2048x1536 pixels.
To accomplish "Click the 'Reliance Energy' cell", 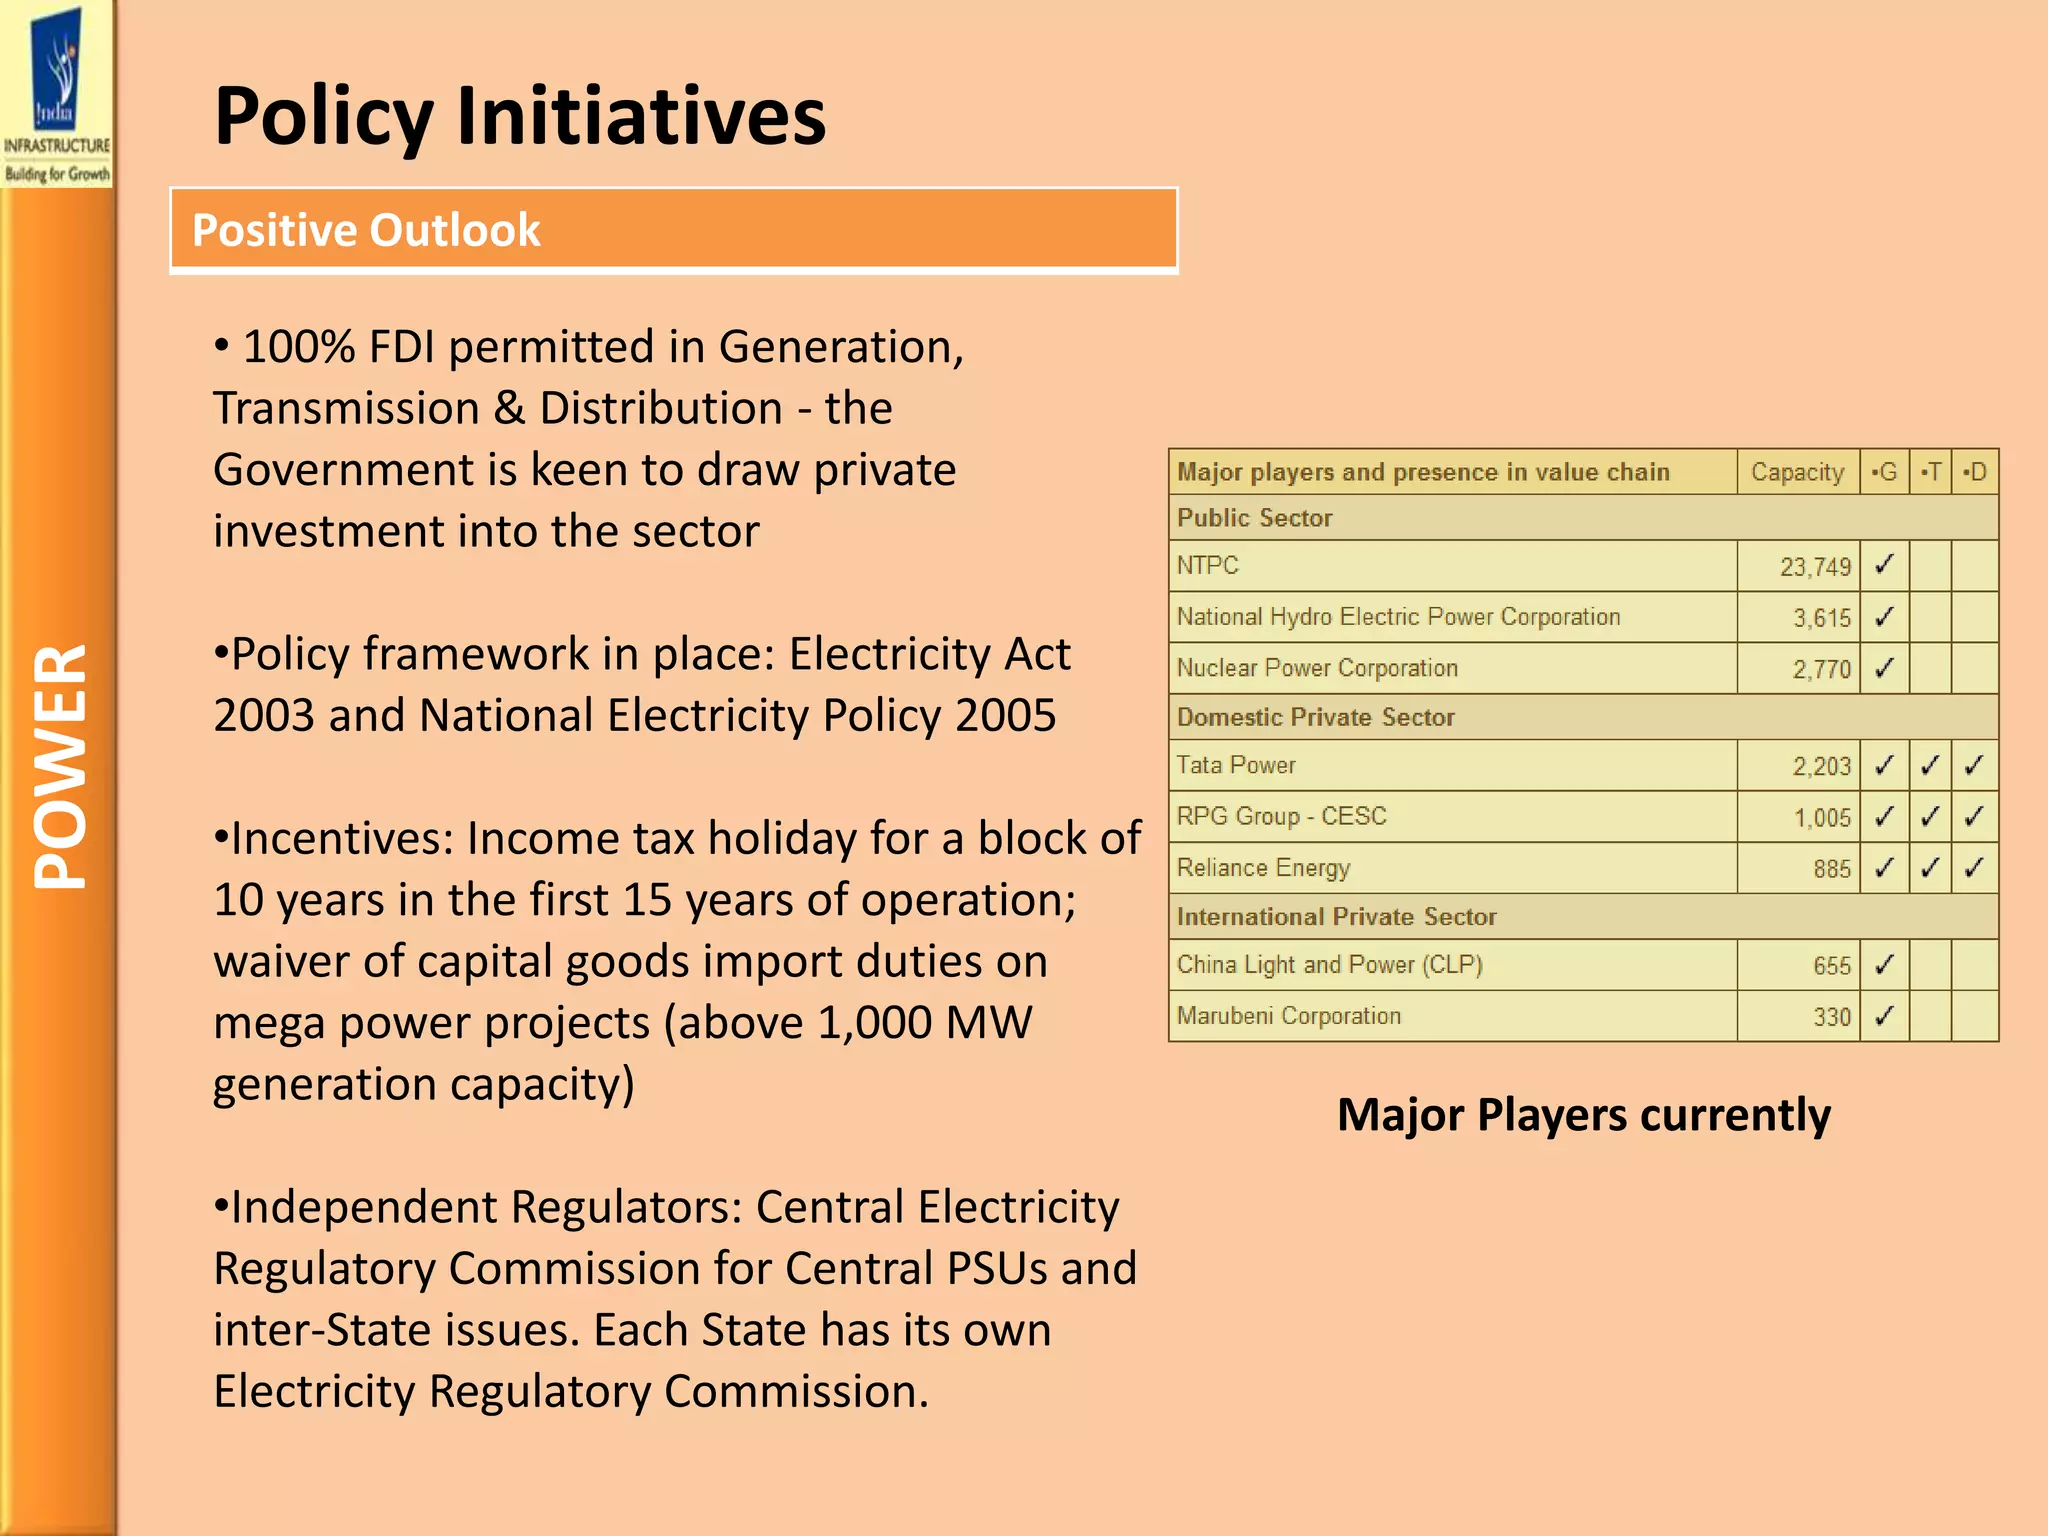I will (x=1453, y=867).
